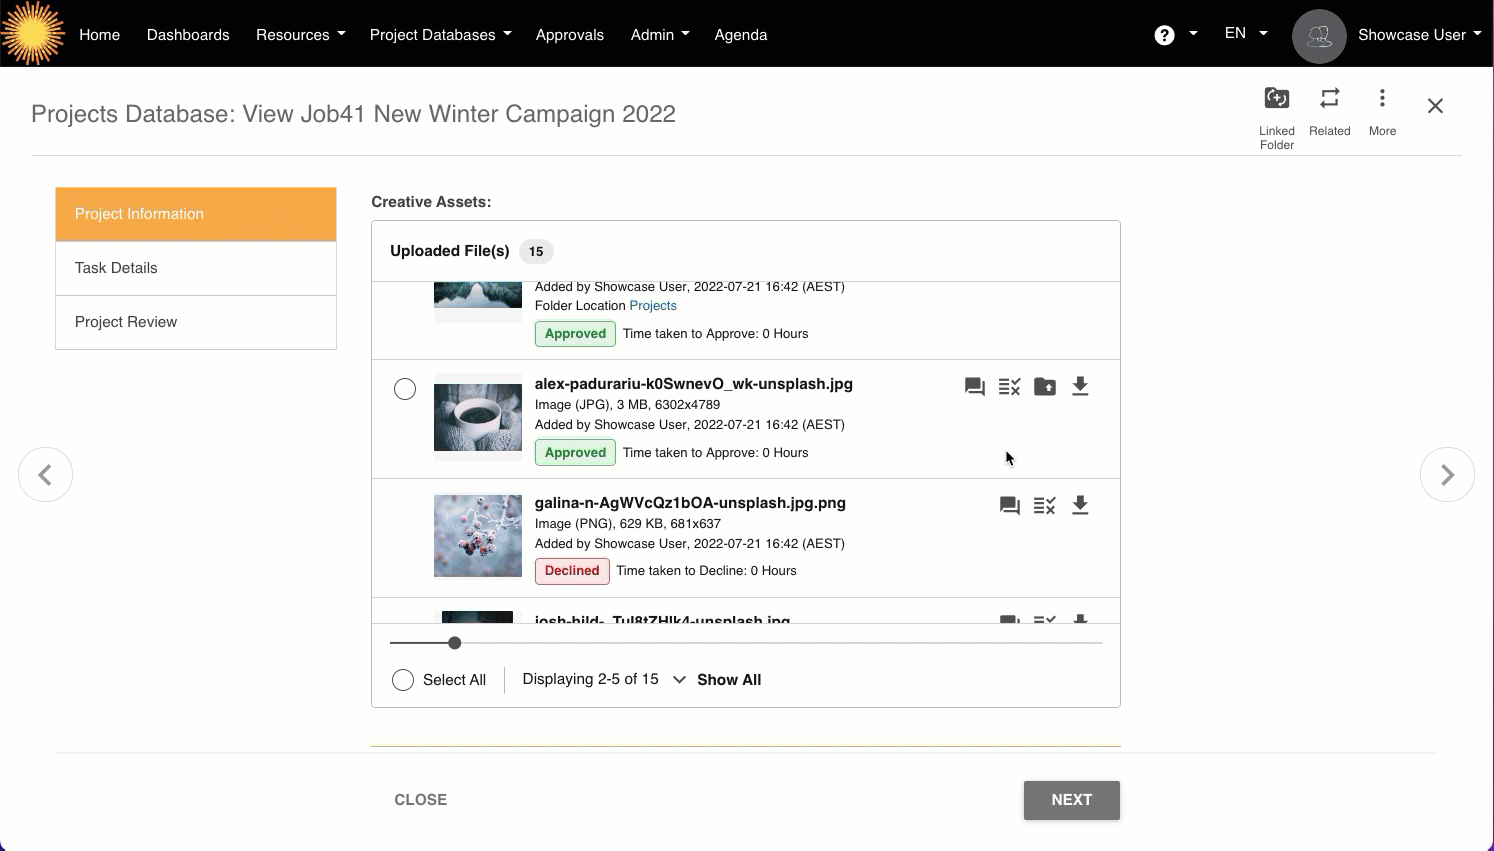Open comments for galina-n png file
This screenshot has width=1494, height=851.
[x=1009, y=506]
